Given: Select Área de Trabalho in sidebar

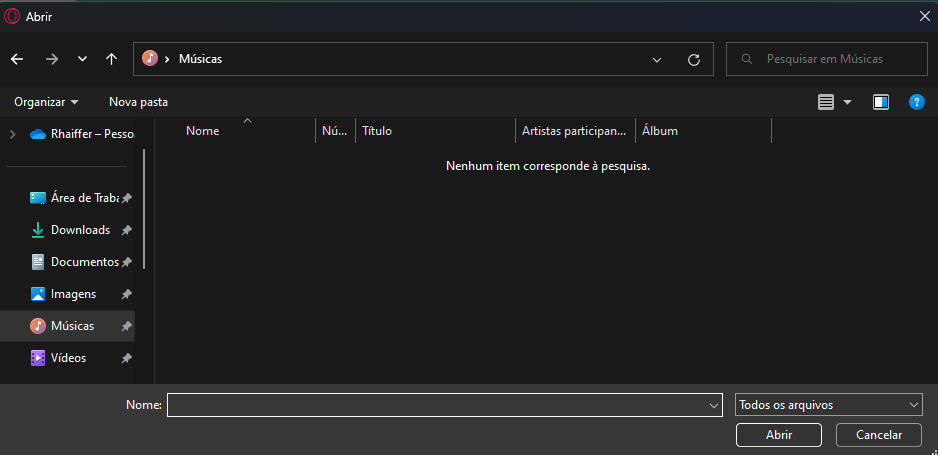Looking at the screenshot, I should [x=84, y=198].
